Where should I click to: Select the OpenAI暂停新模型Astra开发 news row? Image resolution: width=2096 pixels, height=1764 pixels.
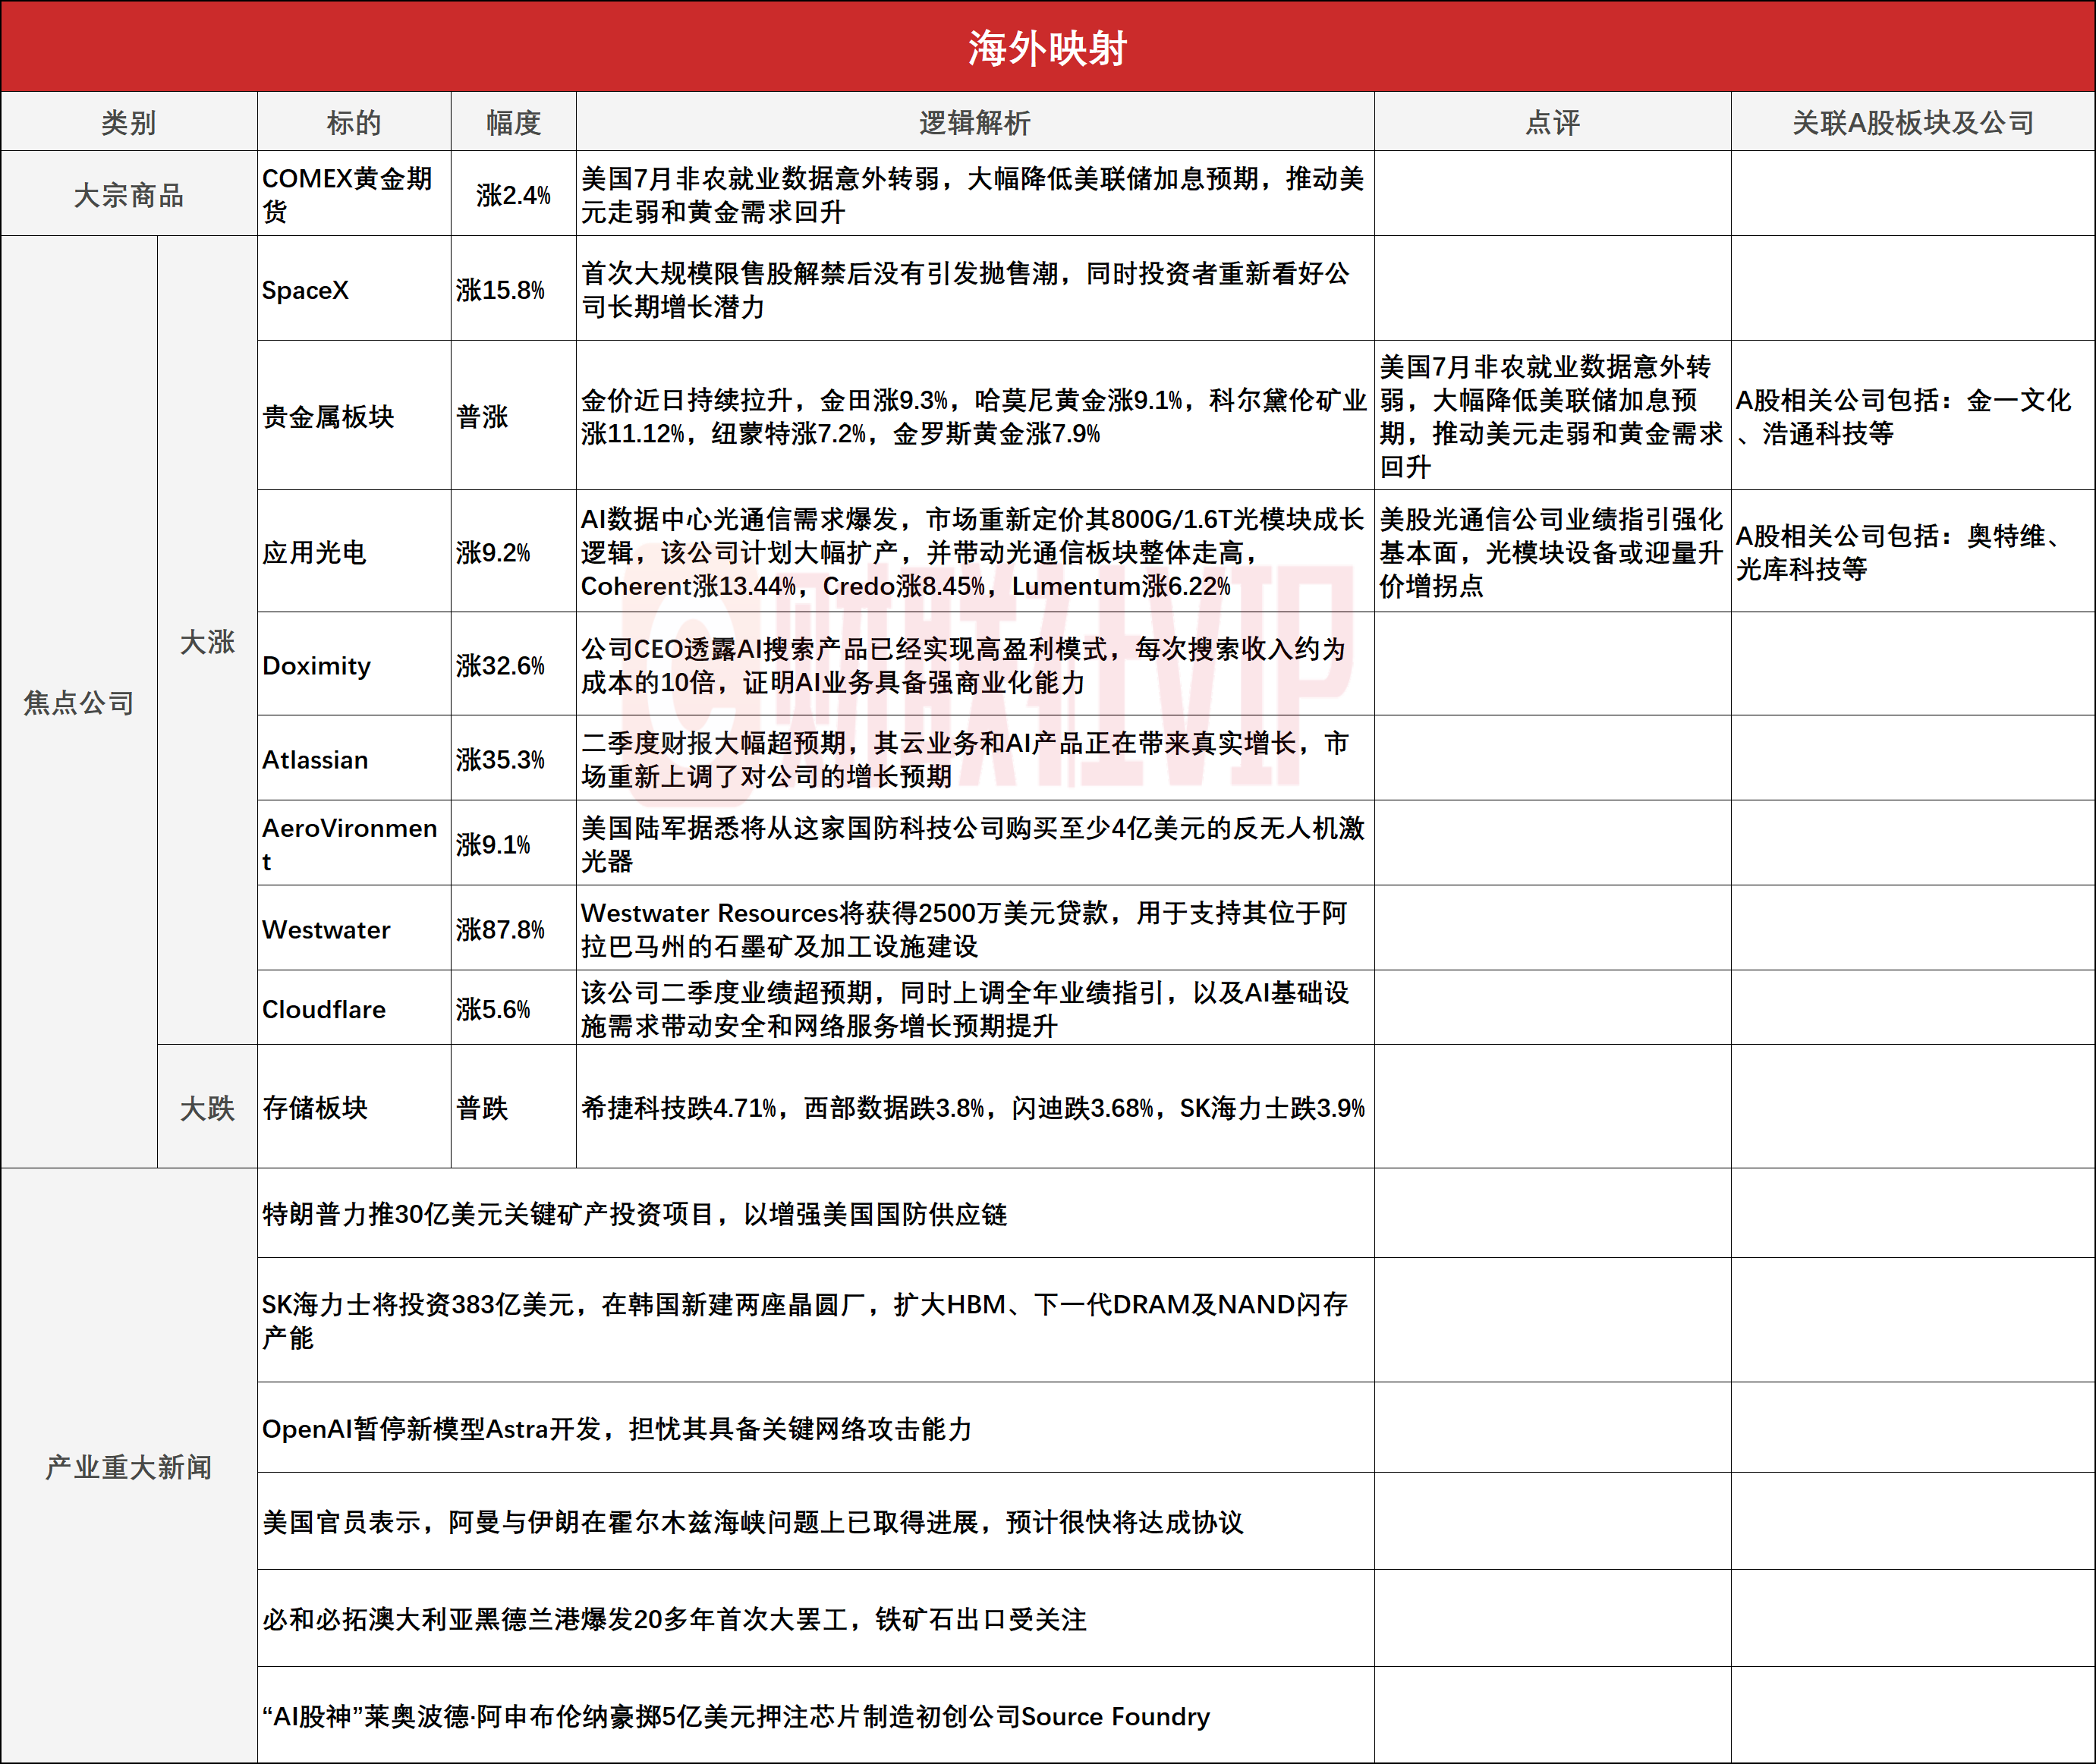click(816, 1428)
